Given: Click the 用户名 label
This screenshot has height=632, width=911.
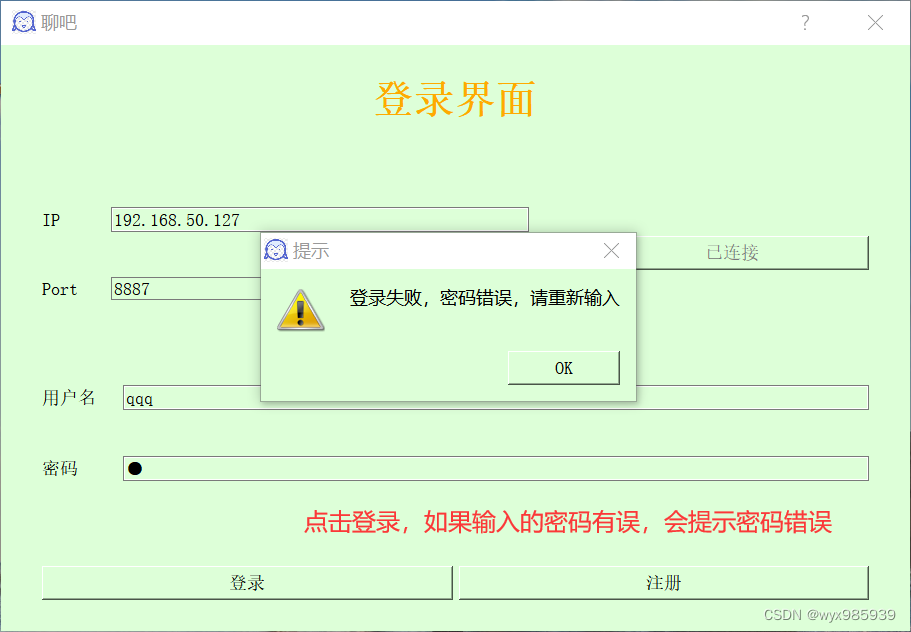Looking at the screenshot, I should (x=69, y=398).
